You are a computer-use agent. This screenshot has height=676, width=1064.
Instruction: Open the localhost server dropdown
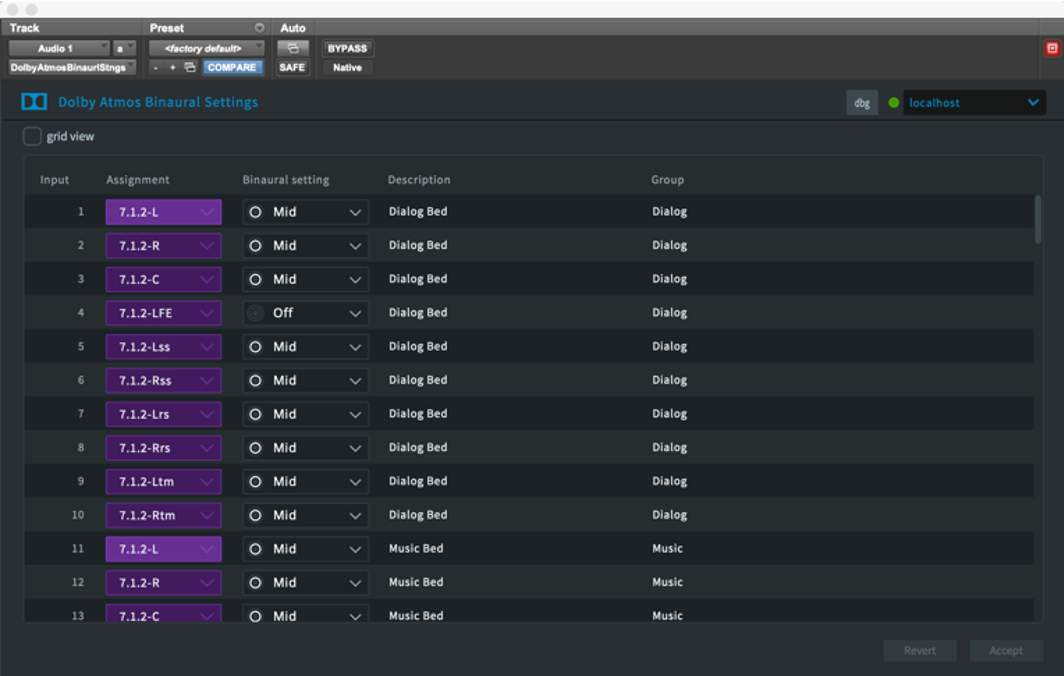point(975,102)
